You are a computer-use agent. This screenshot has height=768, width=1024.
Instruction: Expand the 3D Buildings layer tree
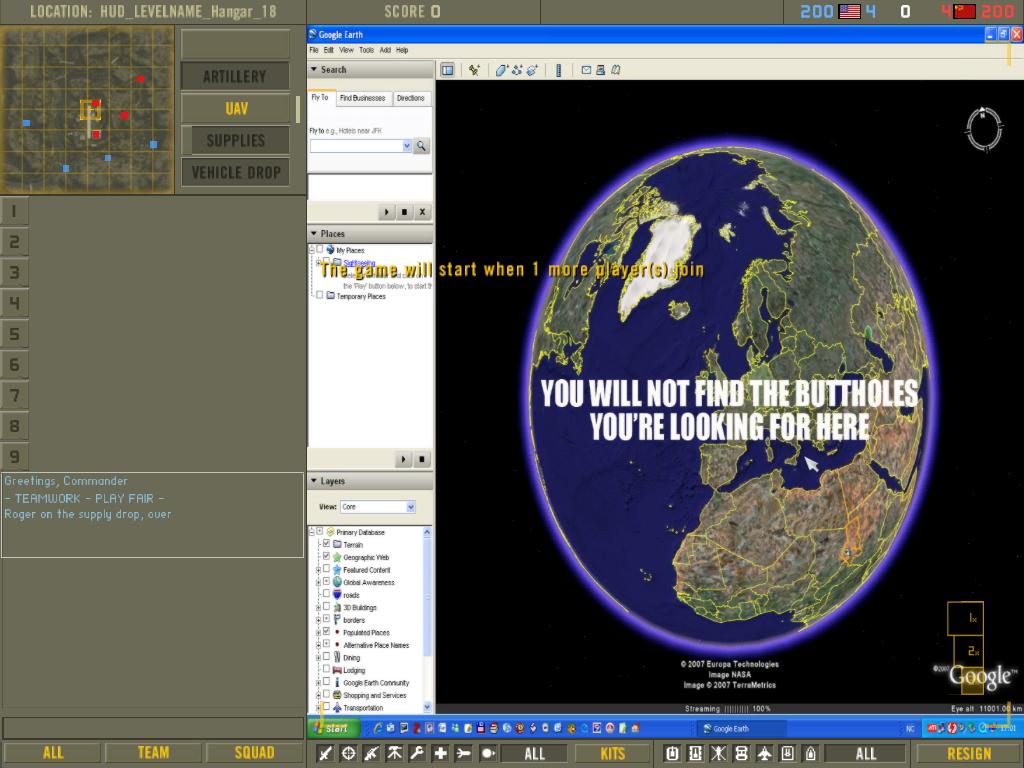point(318,607)
